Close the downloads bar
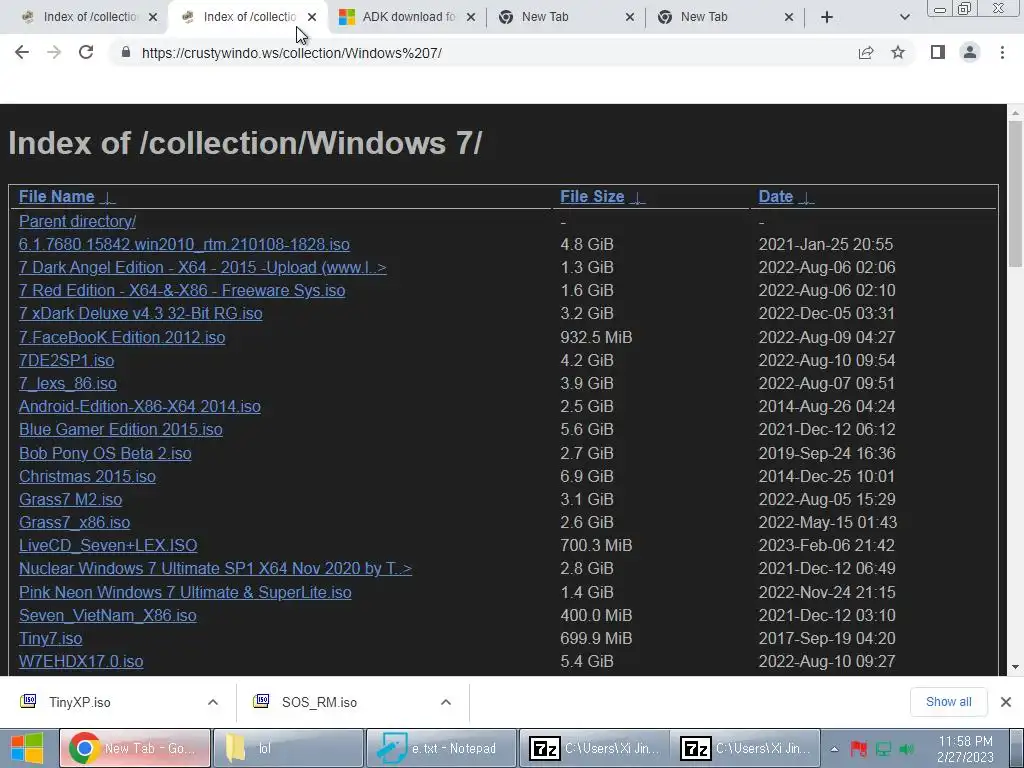Image resolution: width=1024 pixels, height=768 pixels. (1006, 702)
